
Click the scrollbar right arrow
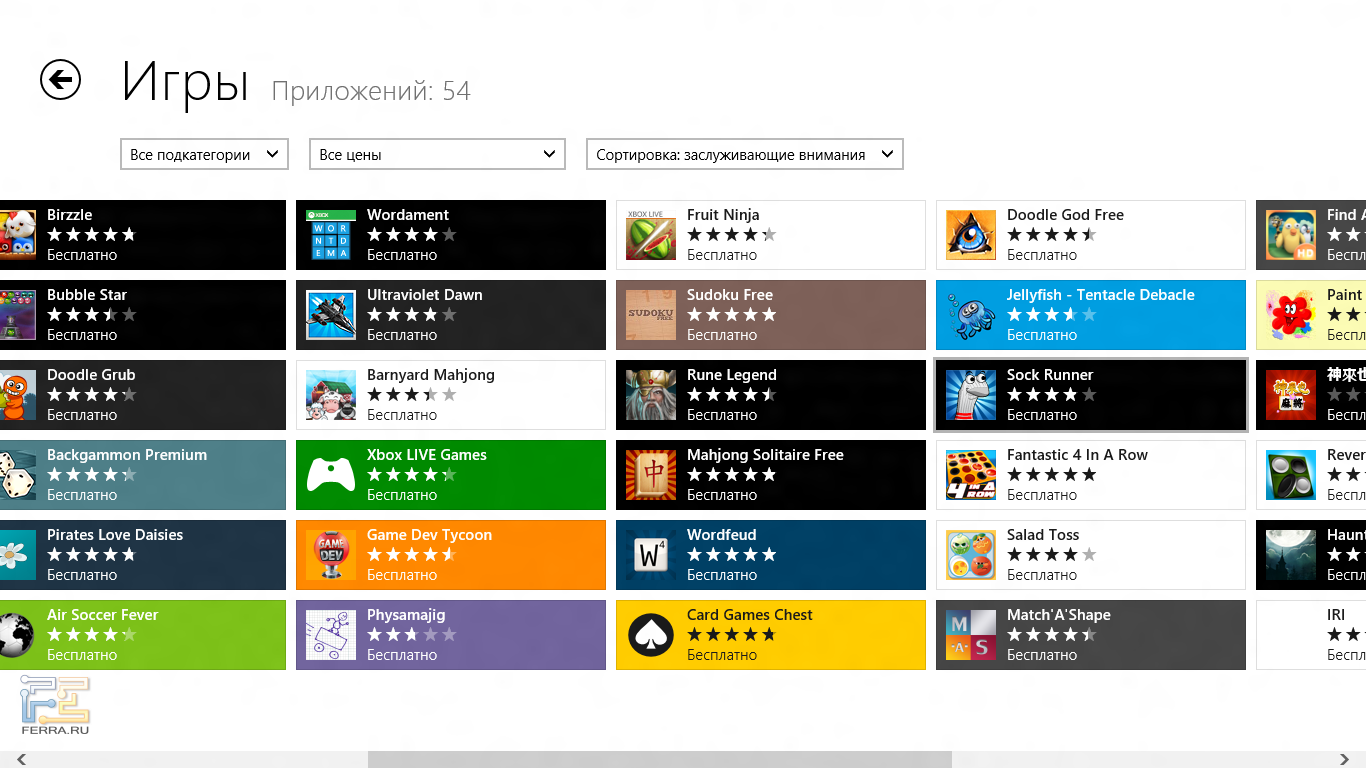click(x=1345, y=759)
